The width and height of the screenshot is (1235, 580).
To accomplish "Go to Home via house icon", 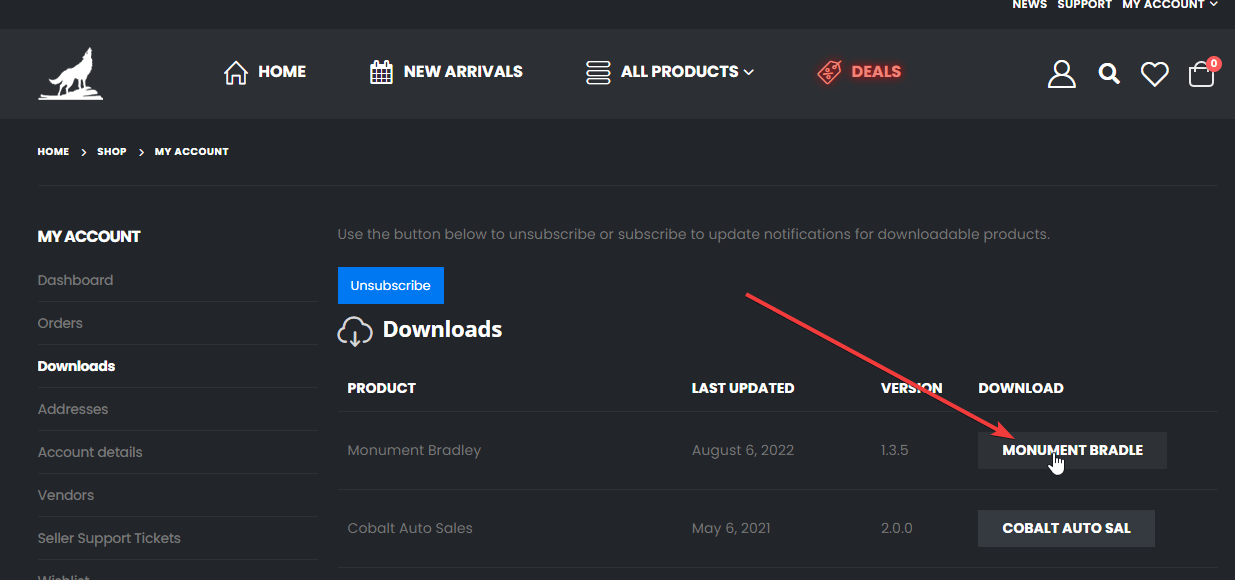I will click(236, 72).
